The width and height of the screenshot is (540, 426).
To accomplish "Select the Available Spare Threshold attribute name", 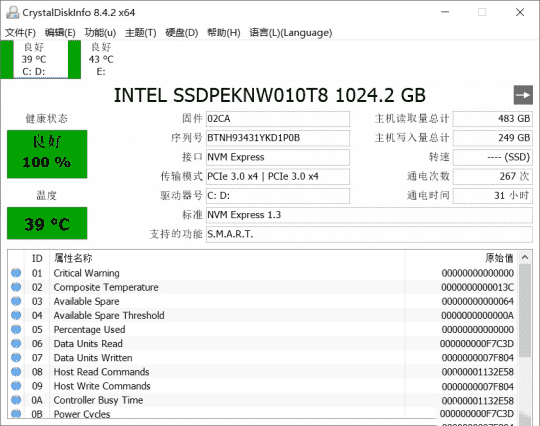I will (109, 315).
